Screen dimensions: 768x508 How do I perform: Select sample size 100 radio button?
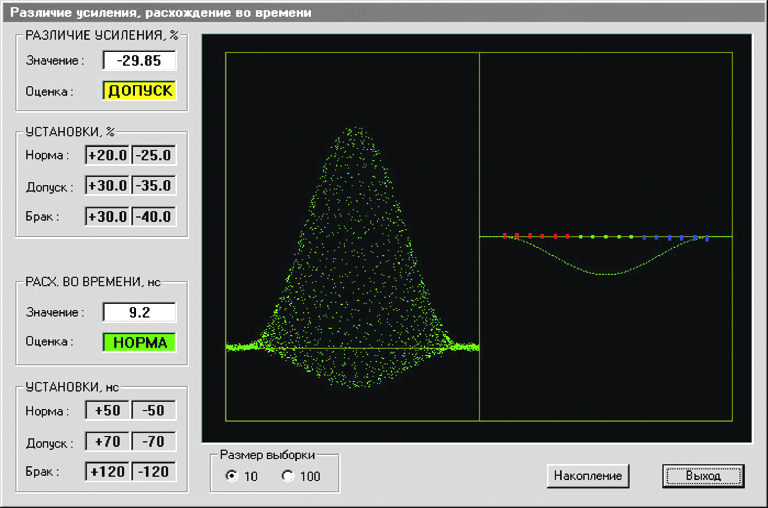click(x=288, y=476)
